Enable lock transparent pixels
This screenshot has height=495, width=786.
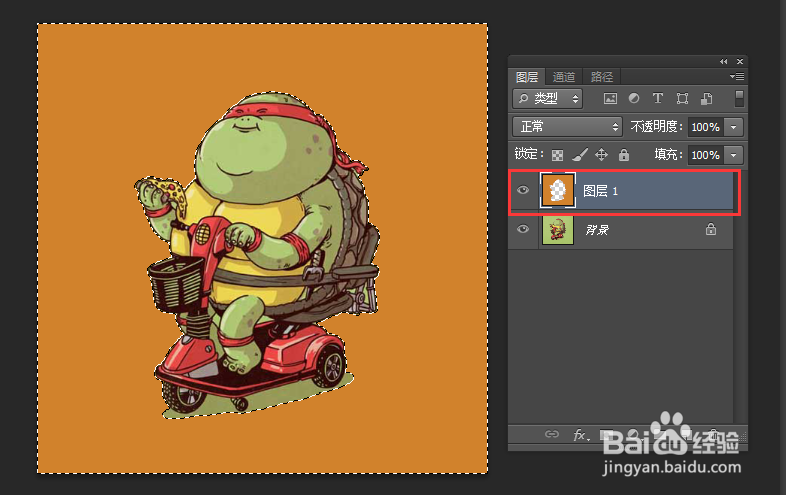557,155
